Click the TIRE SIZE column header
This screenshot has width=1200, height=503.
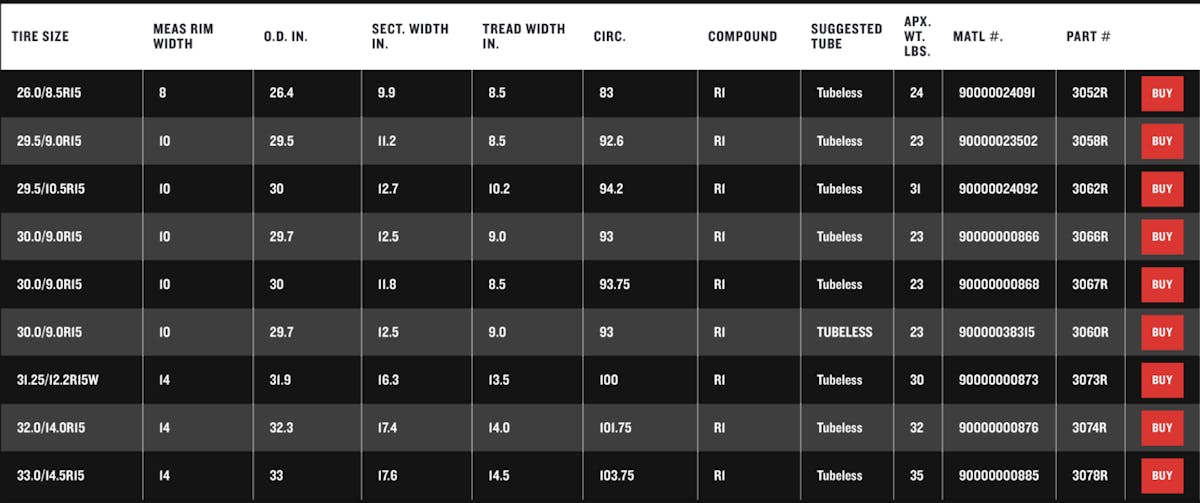coord(39,37)
